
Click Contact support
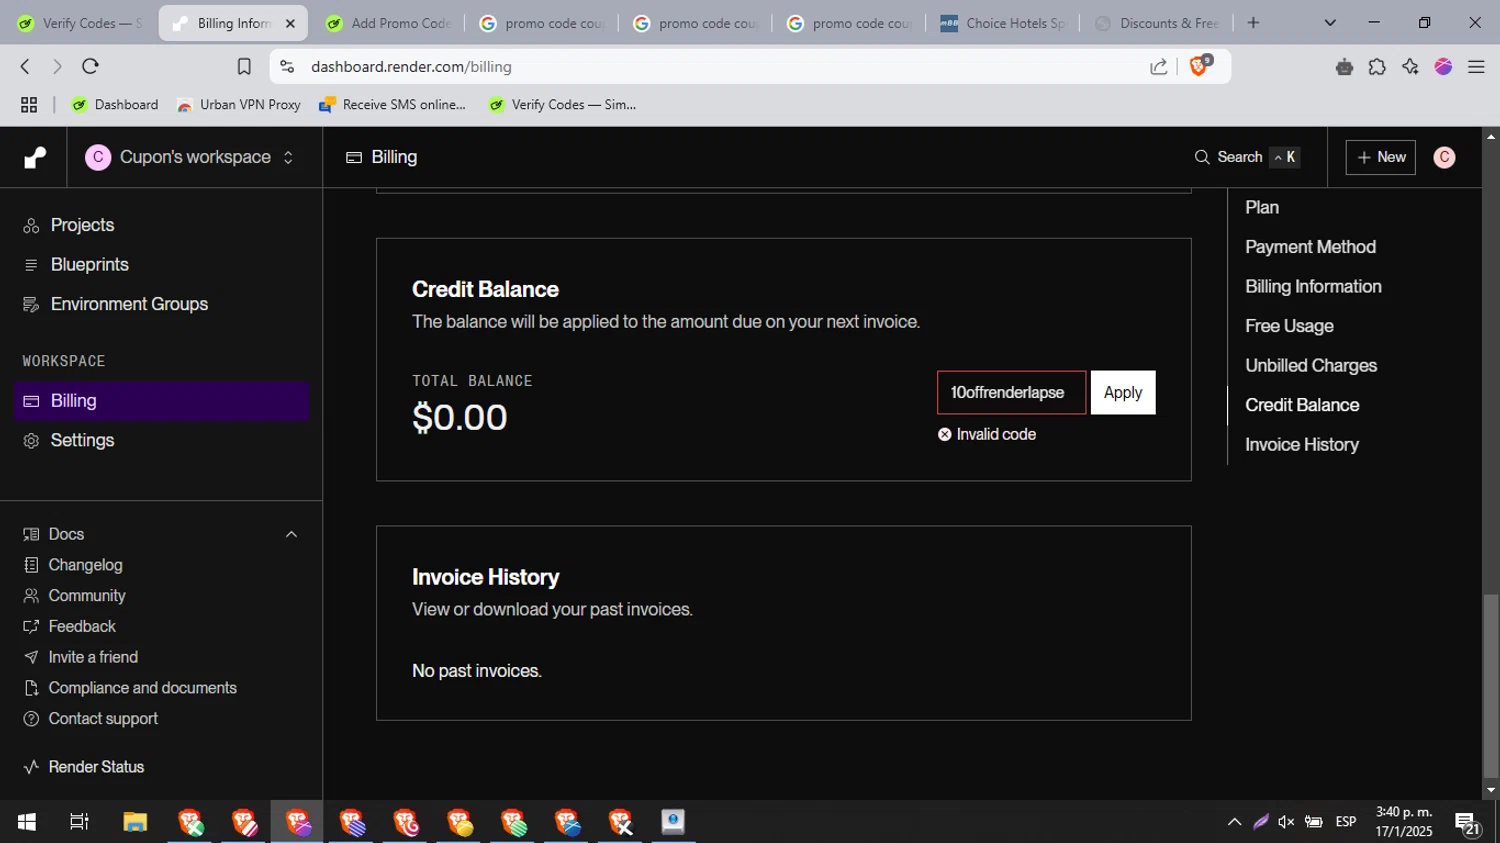pos(103,719)
